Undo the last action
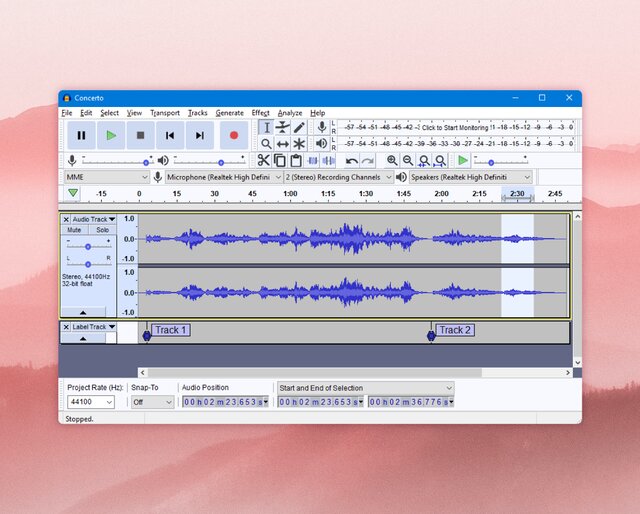Image resolution: width=640 pixels, height=514 pixels. click(x=351, y=161)
